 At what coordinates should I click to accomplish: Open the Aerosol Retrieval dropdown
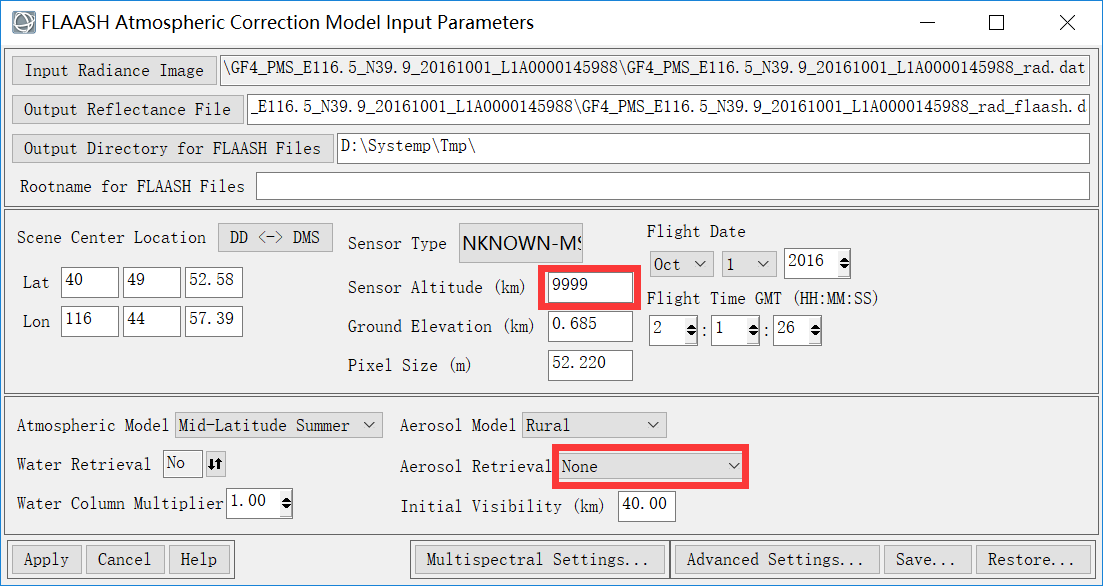pos(651,466)
